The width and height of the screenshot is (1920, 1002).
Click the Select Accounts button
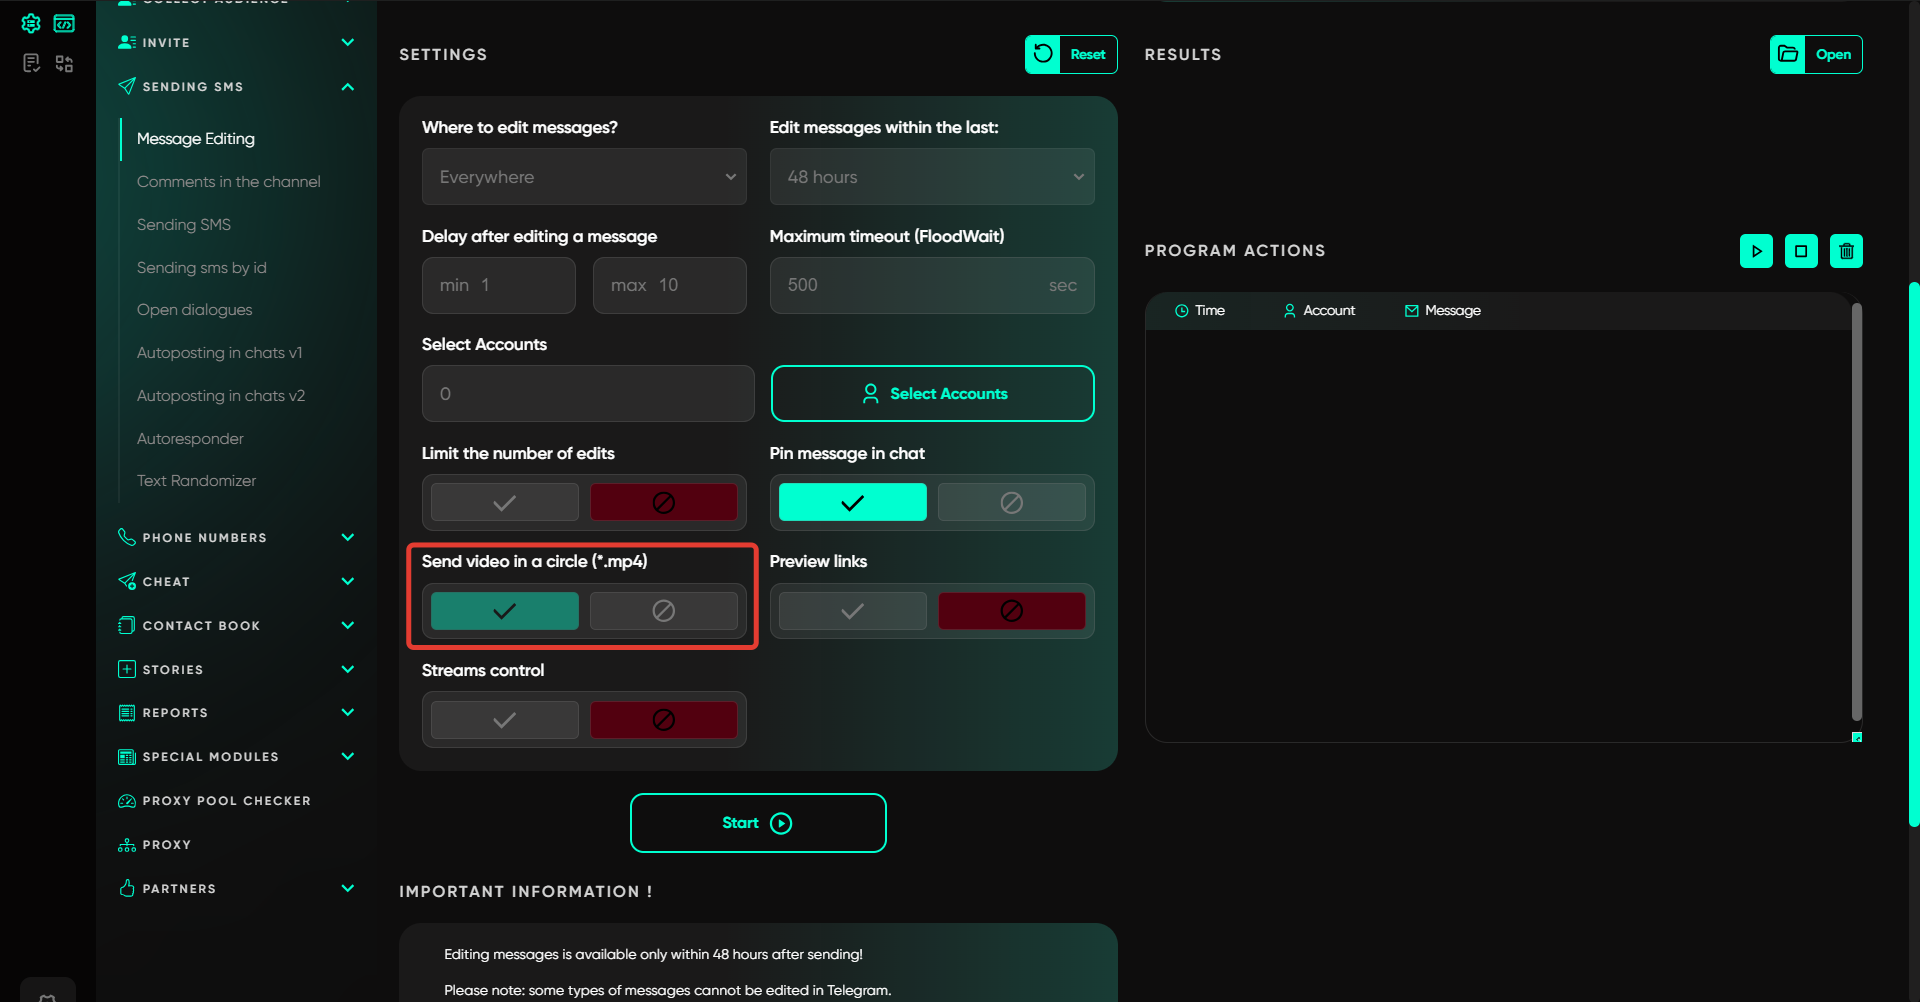coord(932,394)
